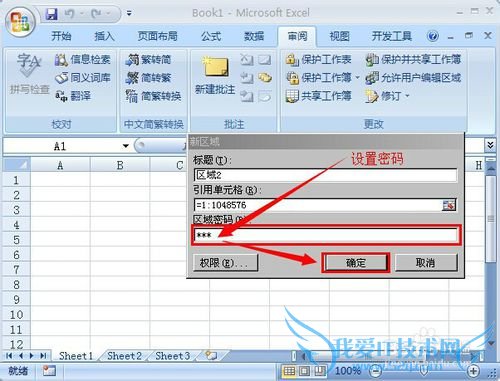Go to previous comment icon
500x381 pixels.
tap(247, 78)
